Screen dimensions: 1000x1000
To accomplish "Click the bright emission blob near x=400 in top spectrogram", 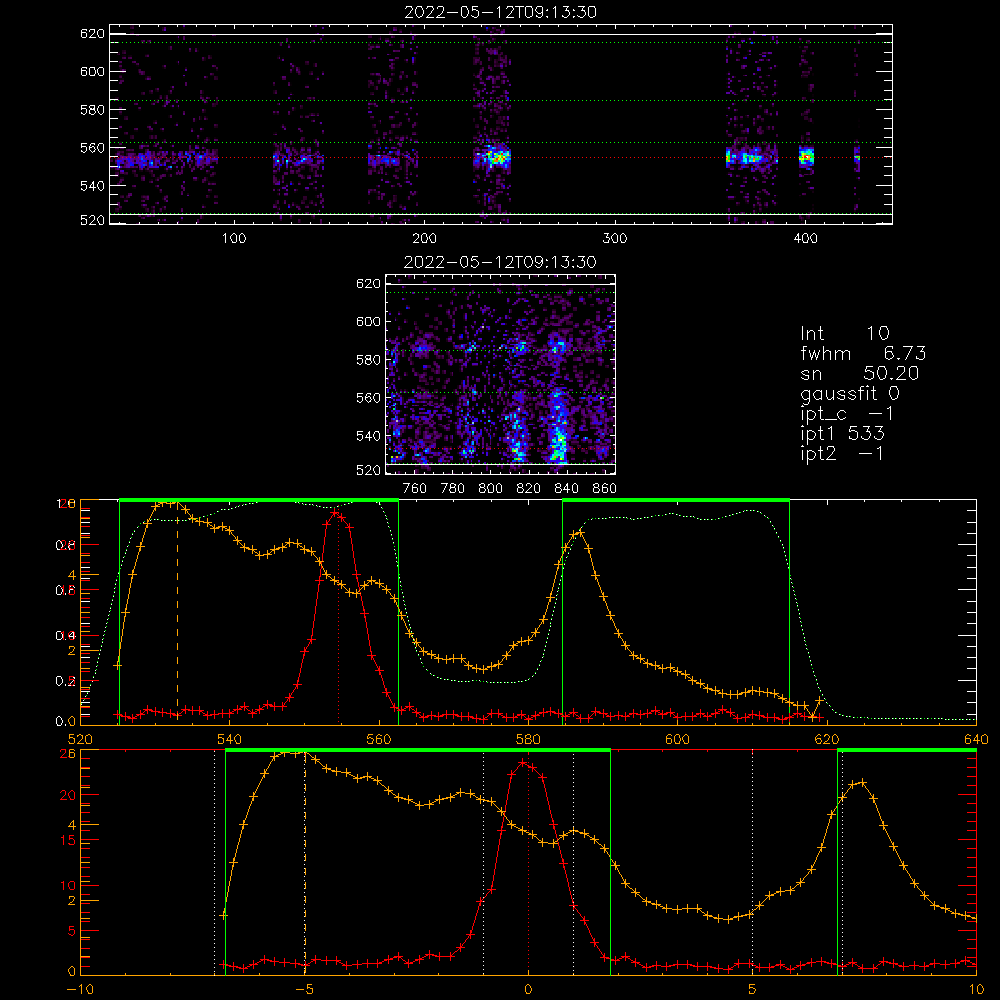I will [x=807, y=156].
